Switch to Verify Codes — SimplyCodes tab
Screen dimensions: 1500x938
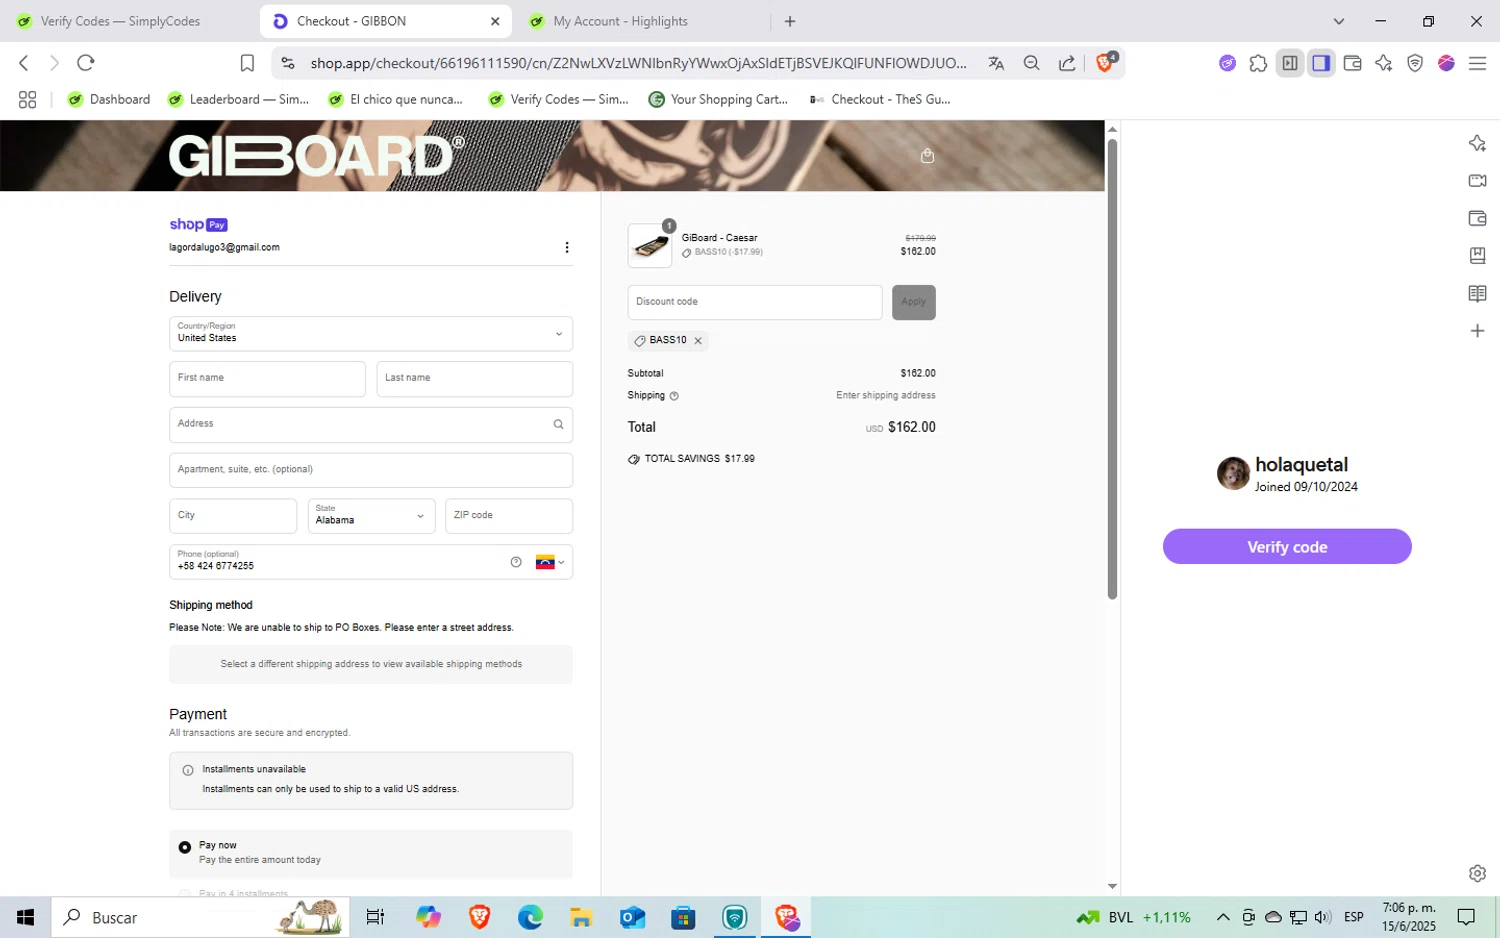tap(120, 21)
